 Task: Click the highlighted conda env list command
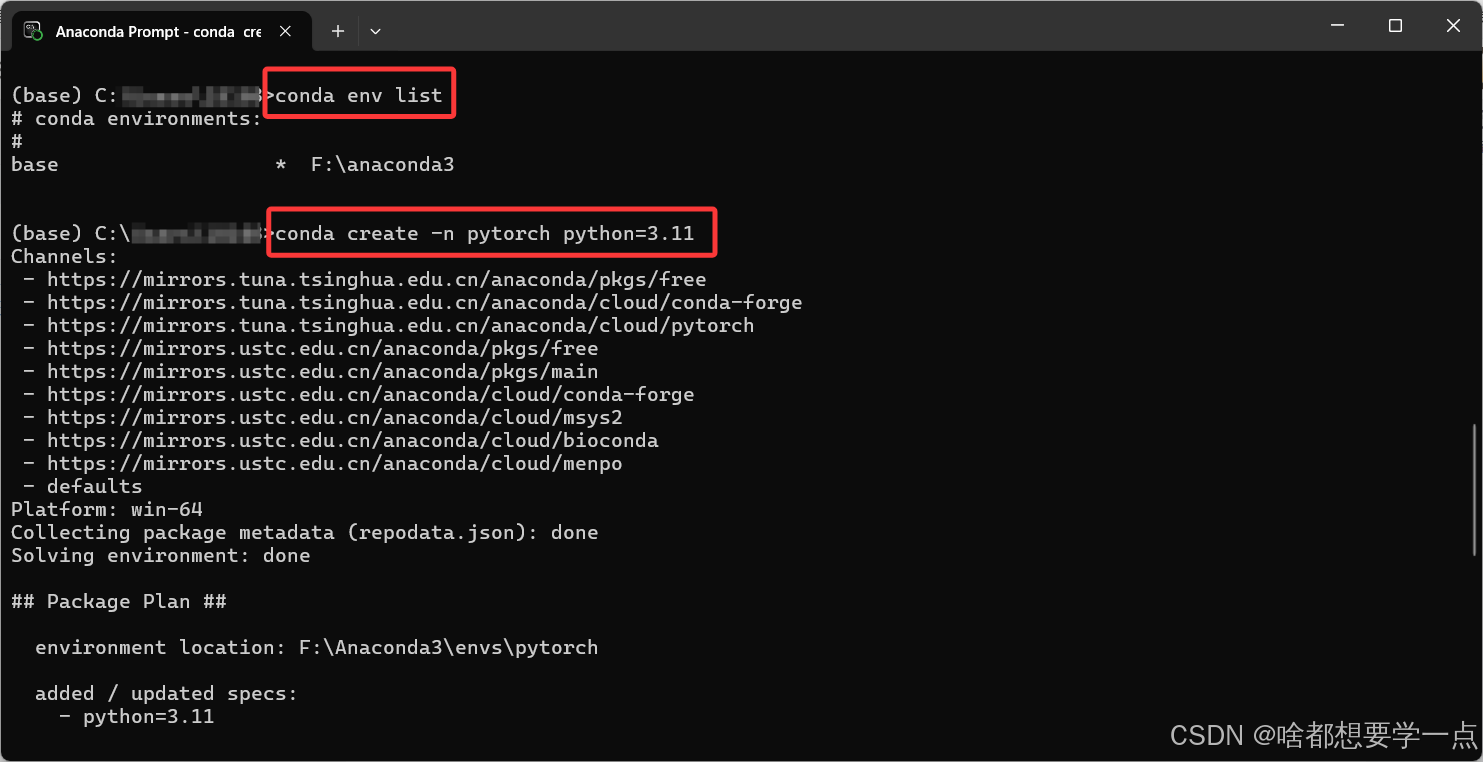(x=358, y=94)
